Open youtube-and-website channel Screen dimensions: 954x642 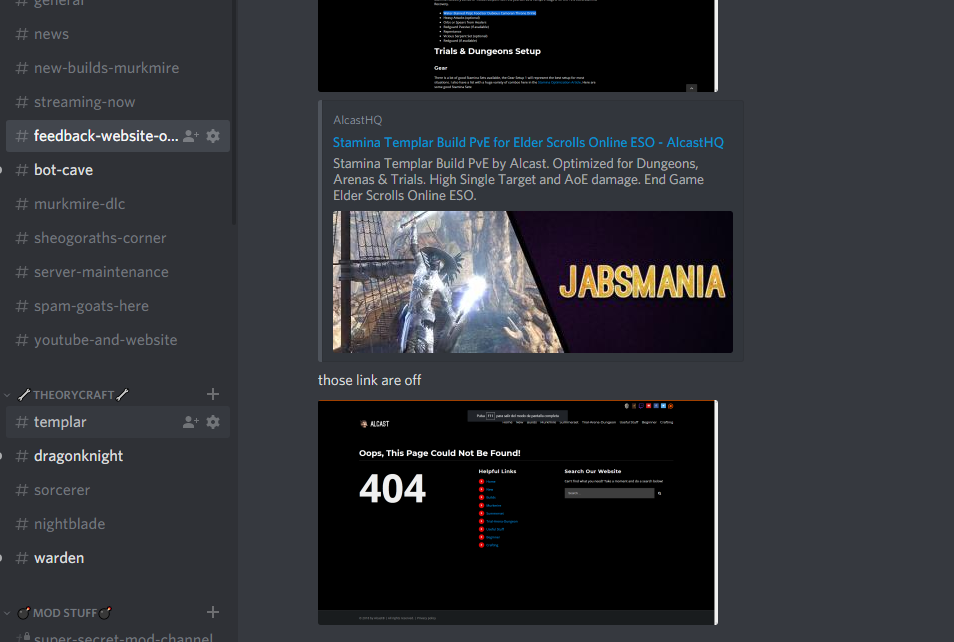pyautogui.click(x=118, y=340)
